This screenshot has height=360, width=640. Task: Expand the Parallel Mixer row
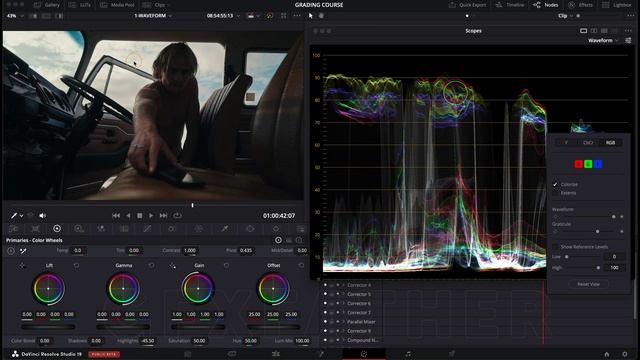click(x=344, y=322)
